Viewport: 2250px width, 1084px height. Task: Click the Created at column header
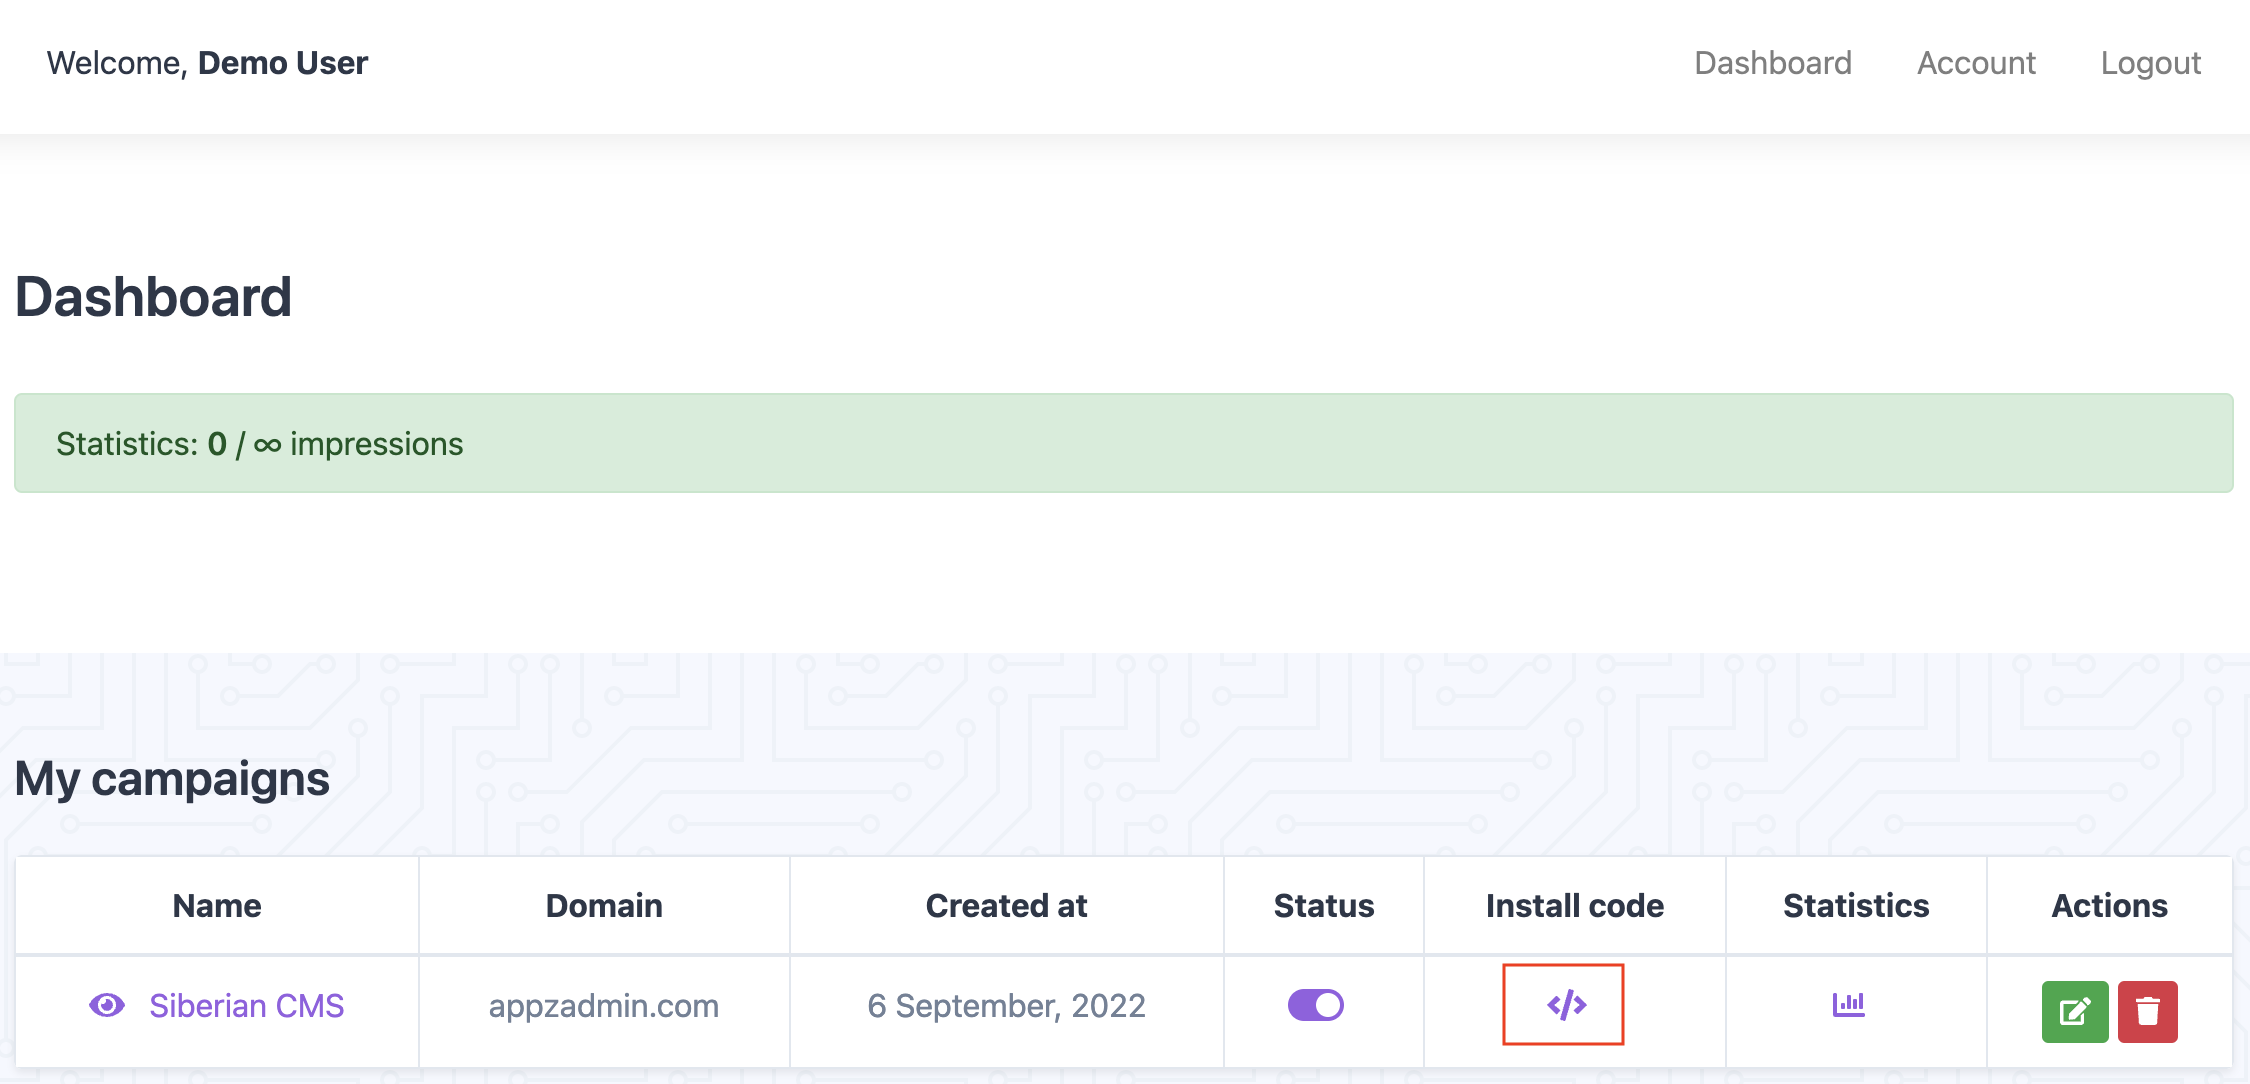[x=1006, y=905]
